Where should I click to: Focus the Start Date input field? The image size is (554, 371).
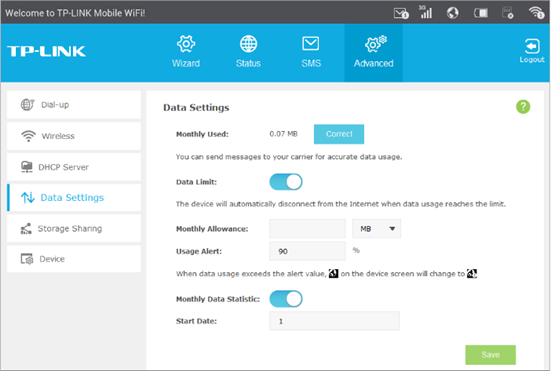pyautogui.click(x=334, y=321)
